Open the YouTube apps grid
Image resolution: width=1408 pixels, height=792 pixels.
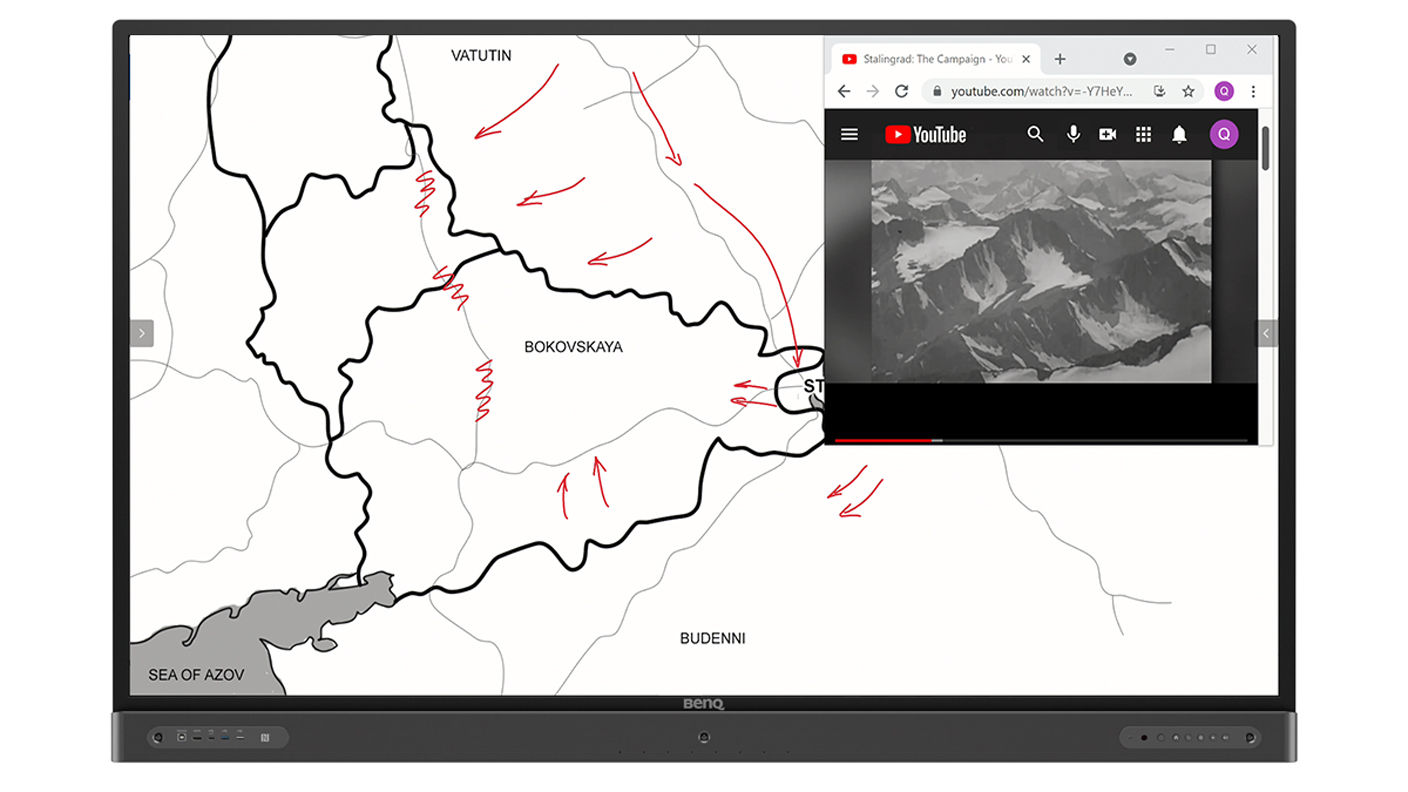pos(1143,134)
